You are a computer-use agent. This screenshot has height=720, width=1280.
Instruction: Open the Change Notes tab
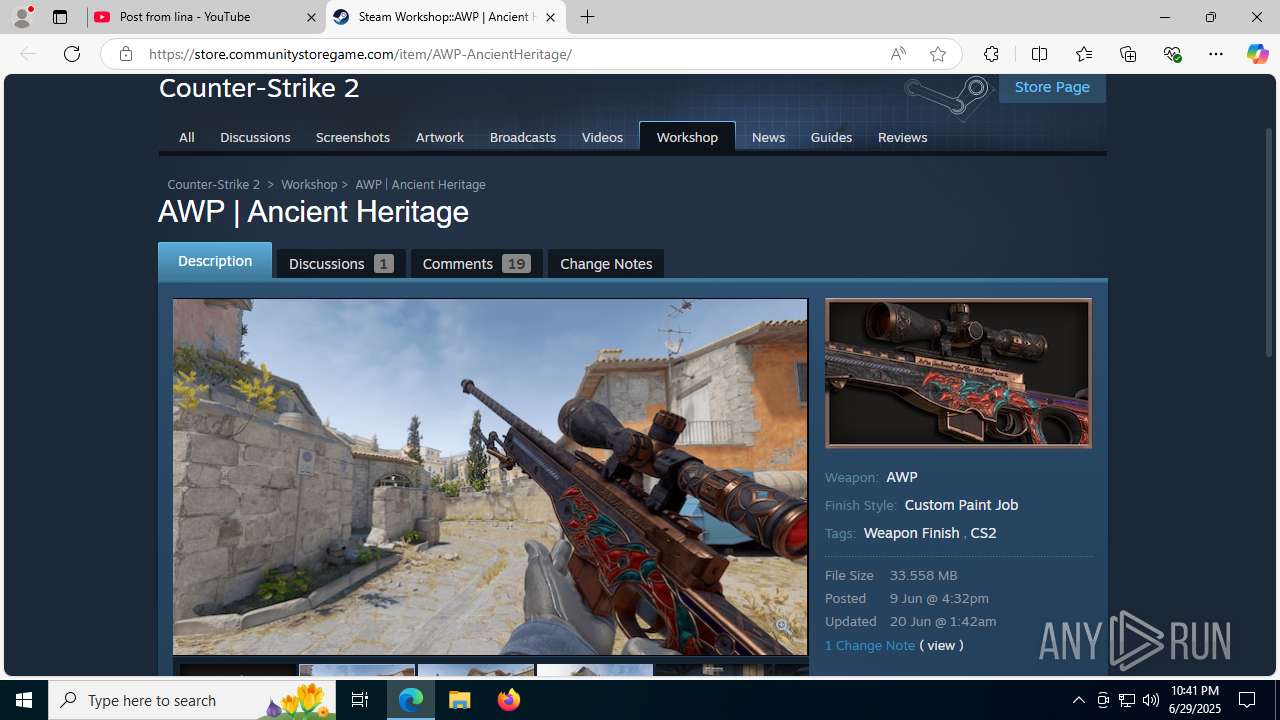tap(606, 264)
